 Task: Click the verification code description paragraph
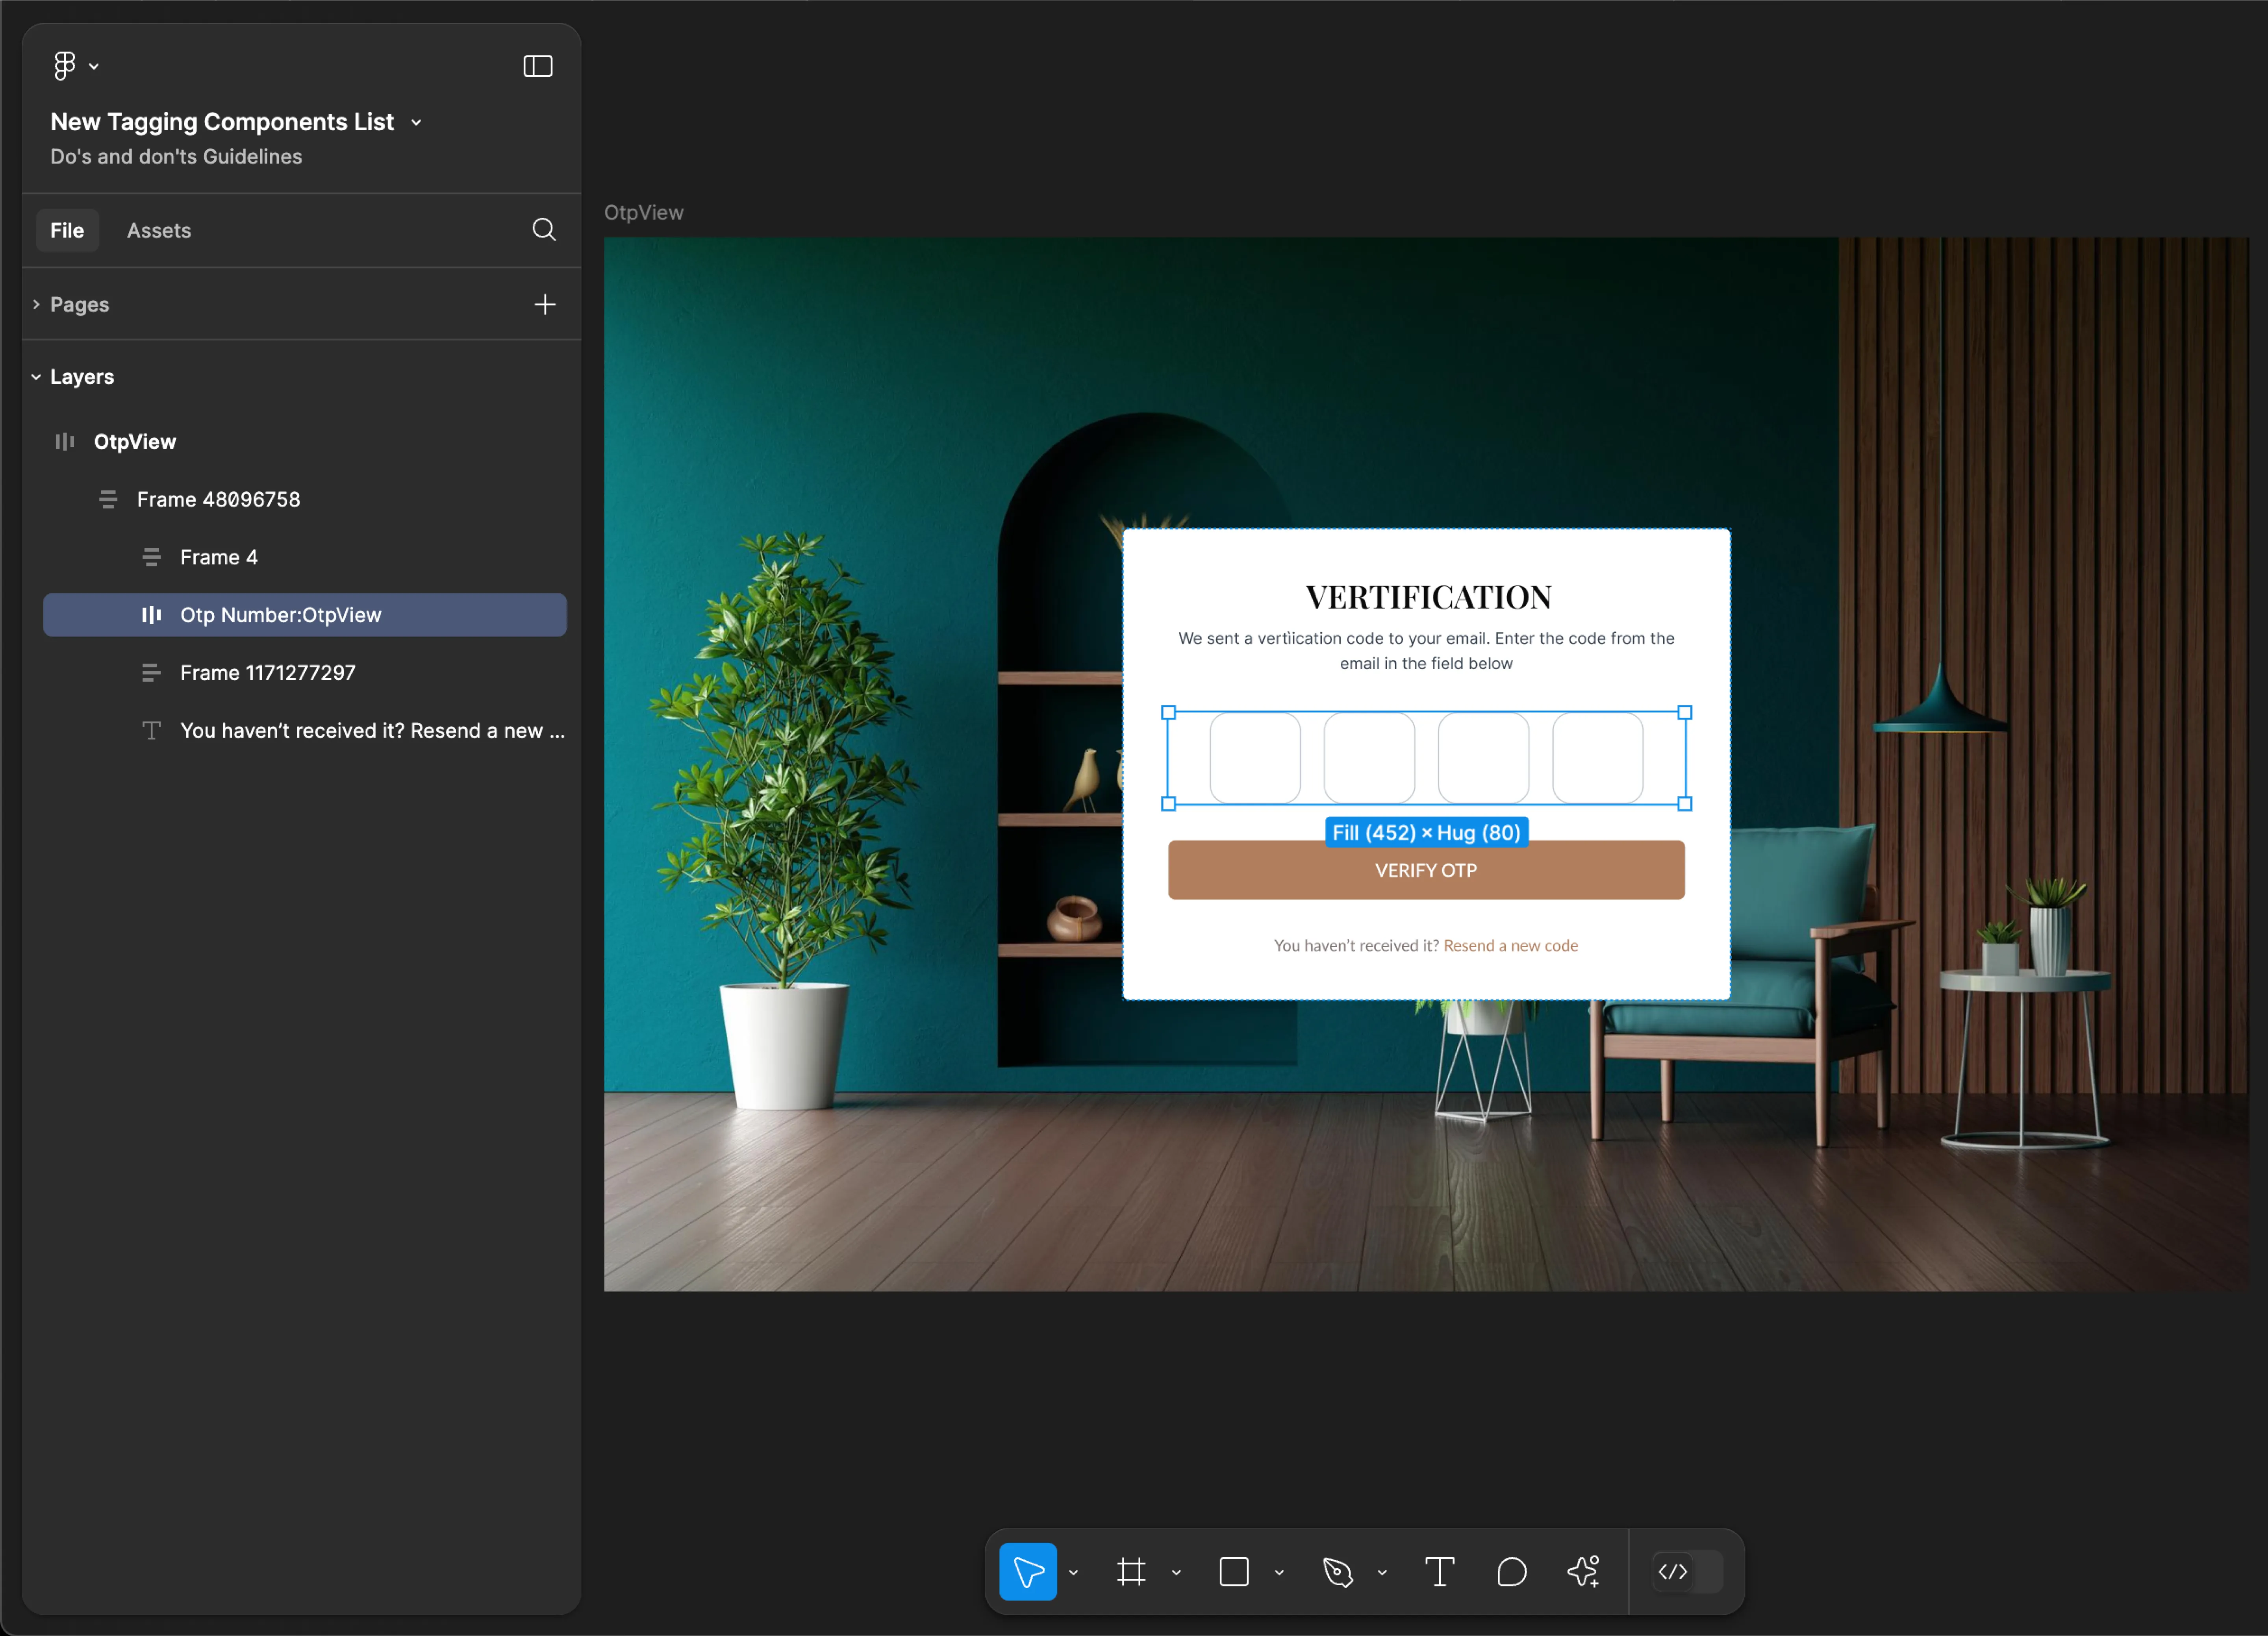point(1426,651)
